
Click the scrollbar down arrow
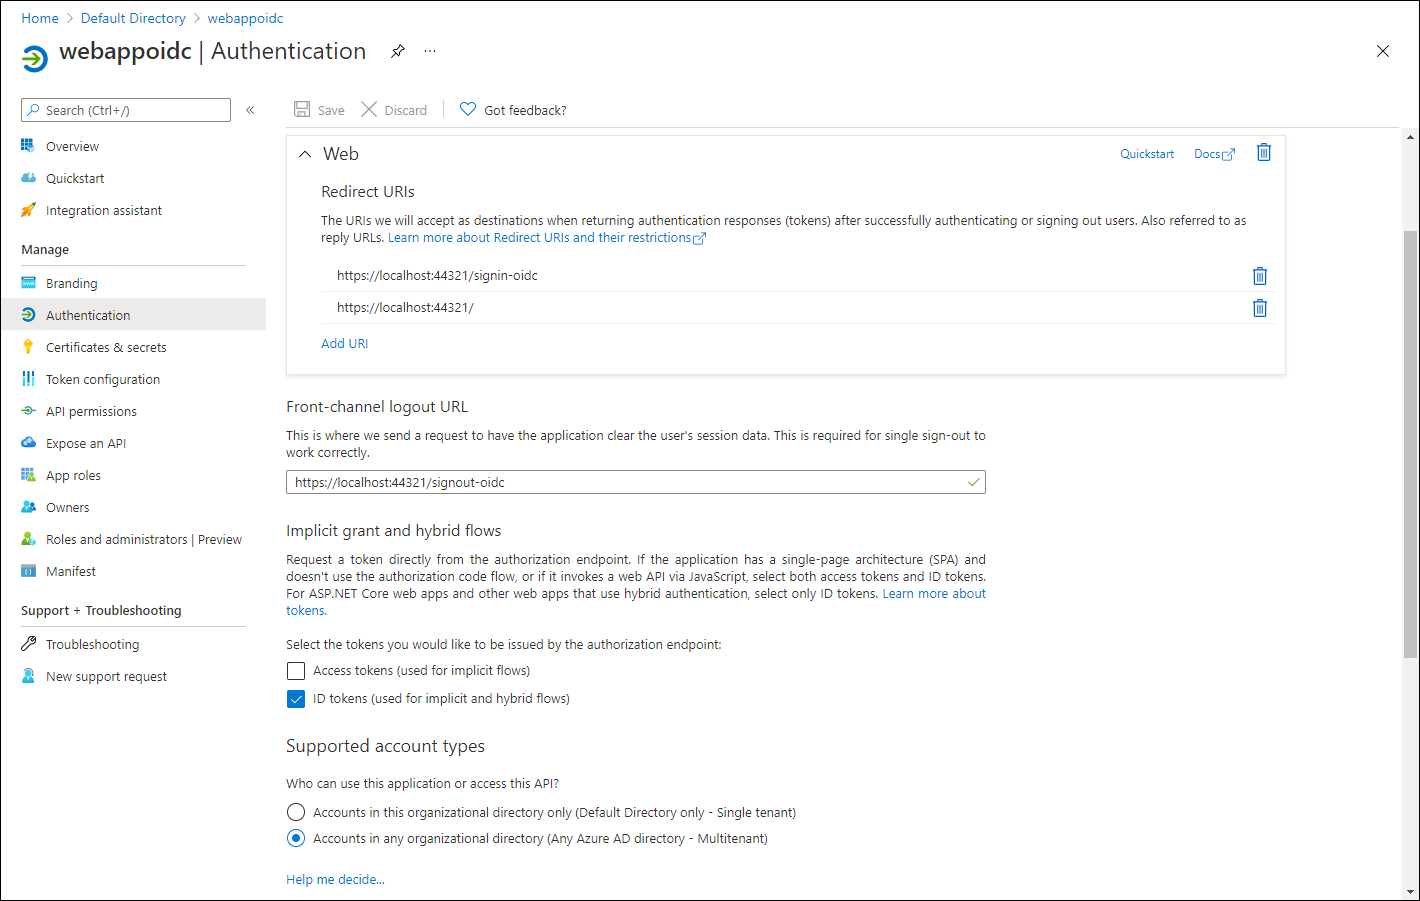(1410, 891)
